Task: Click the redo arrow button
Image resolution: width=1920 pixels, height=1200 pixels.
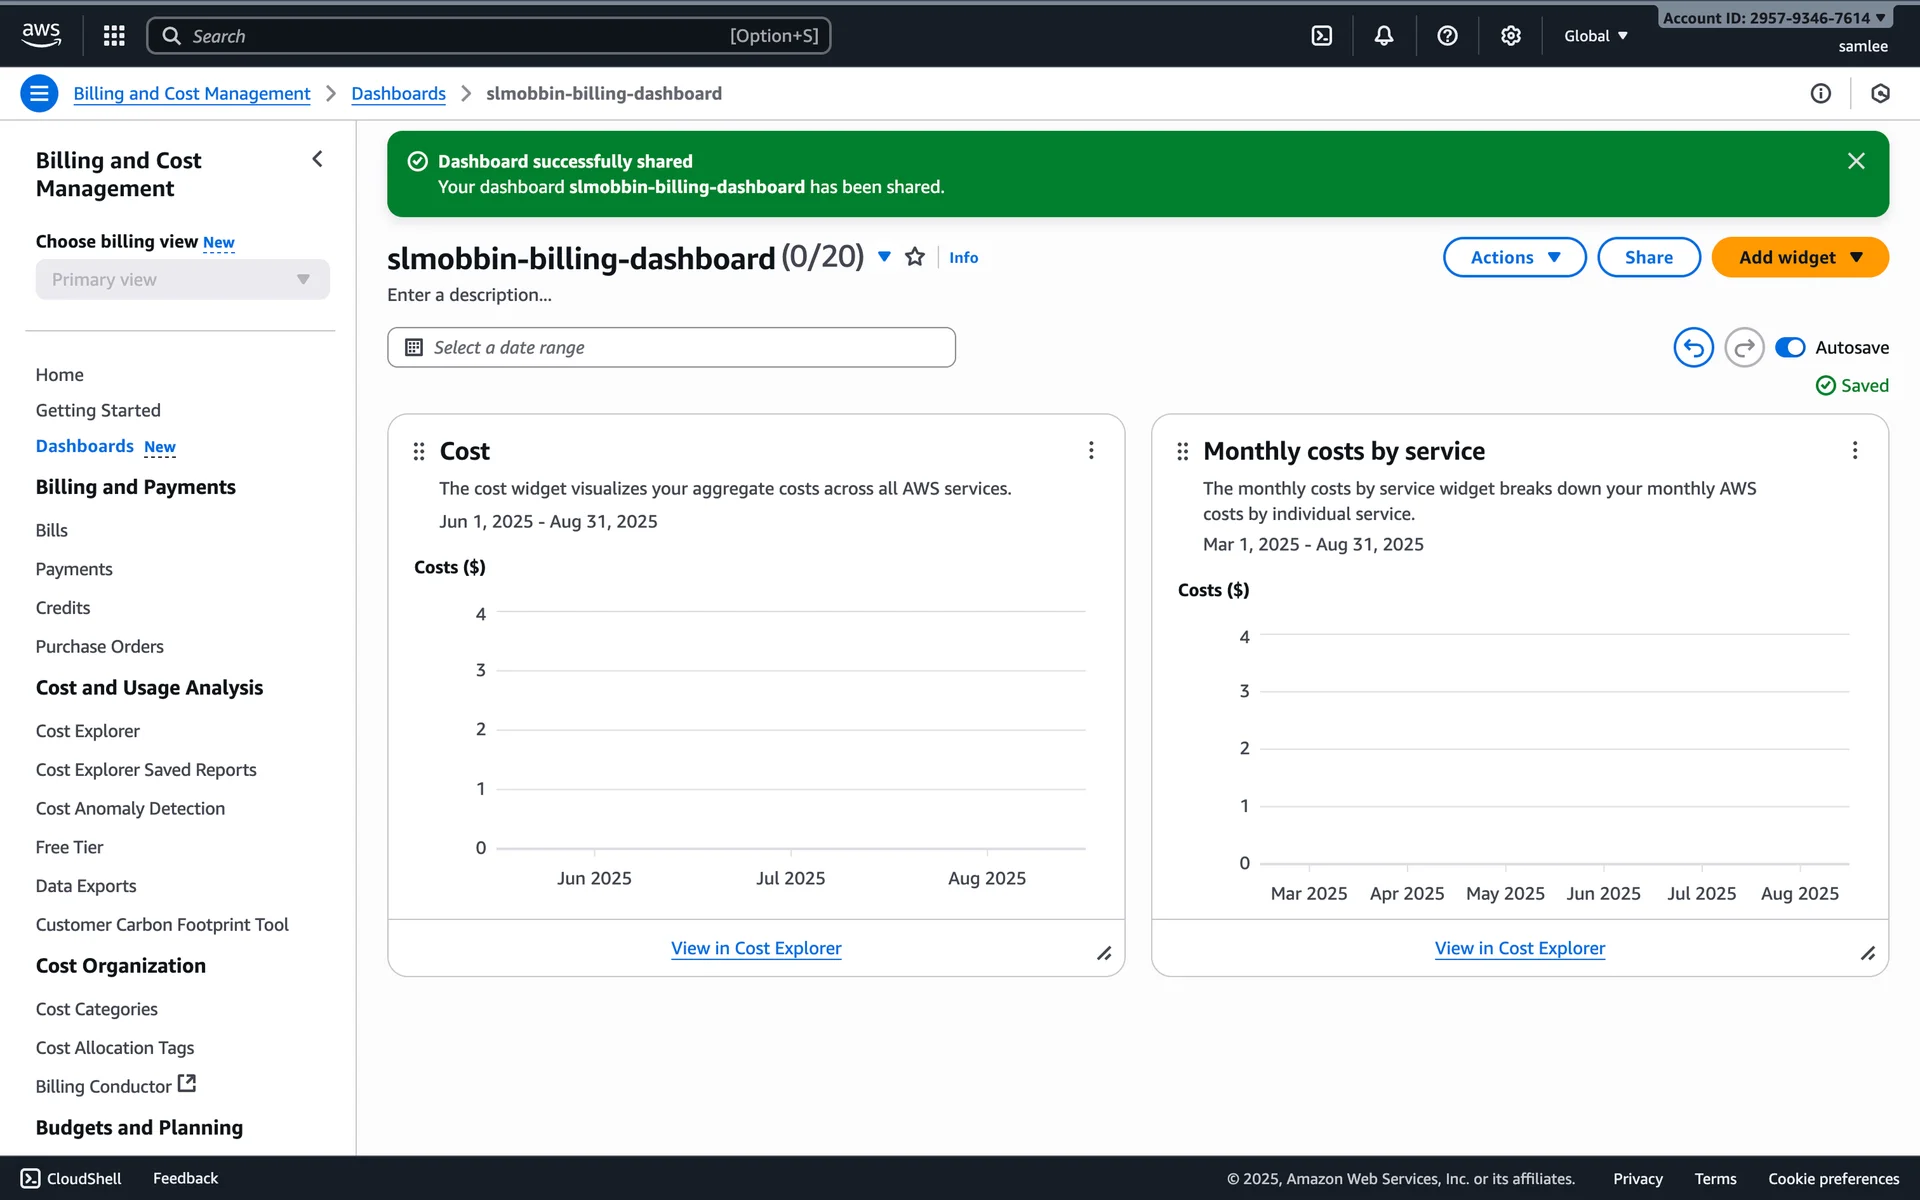Action: click(x=1744, y=347)
